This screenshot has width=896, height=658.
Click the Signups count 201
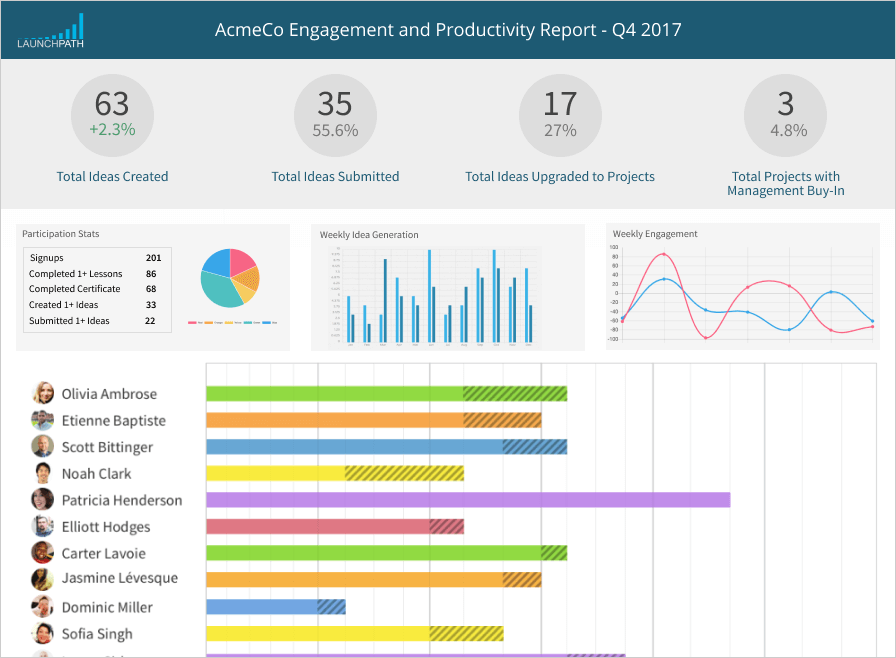(x=153, y=258)
